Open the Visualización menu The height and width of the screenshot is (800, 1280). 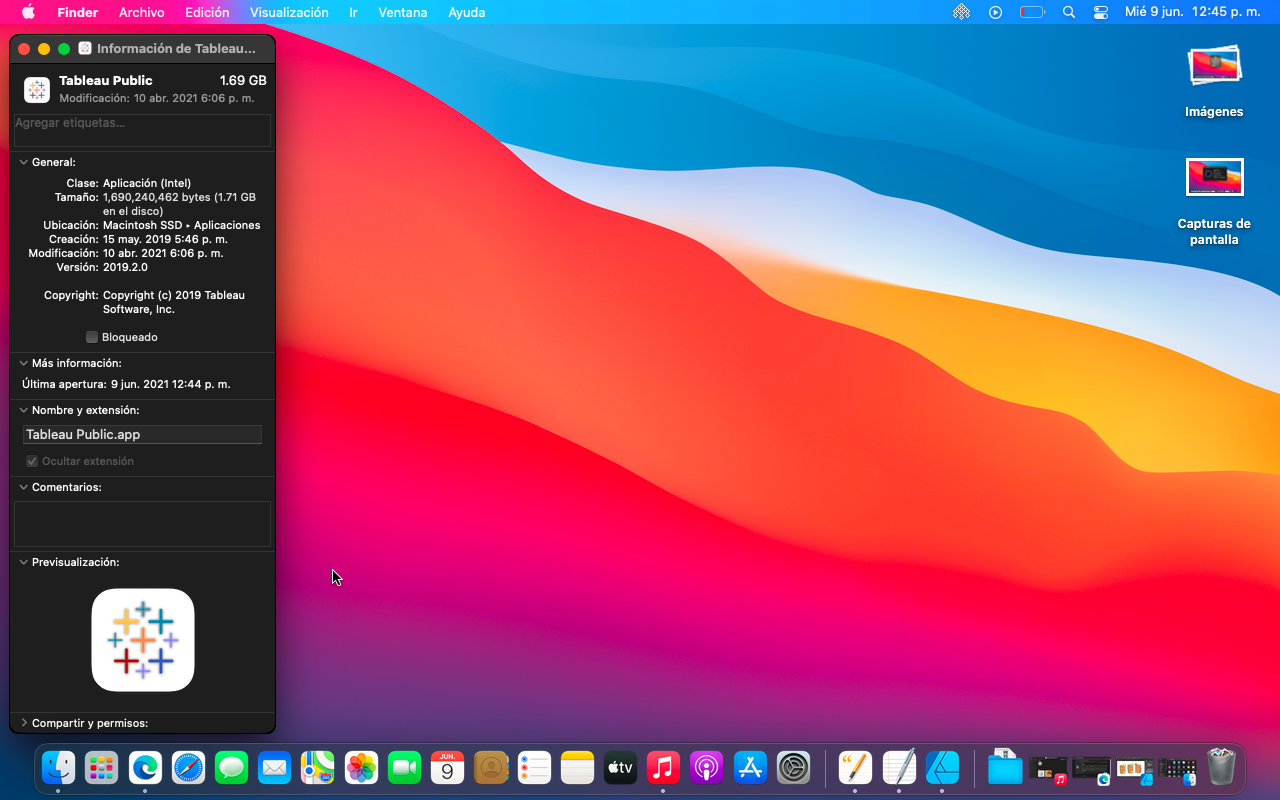coord(289,12)
